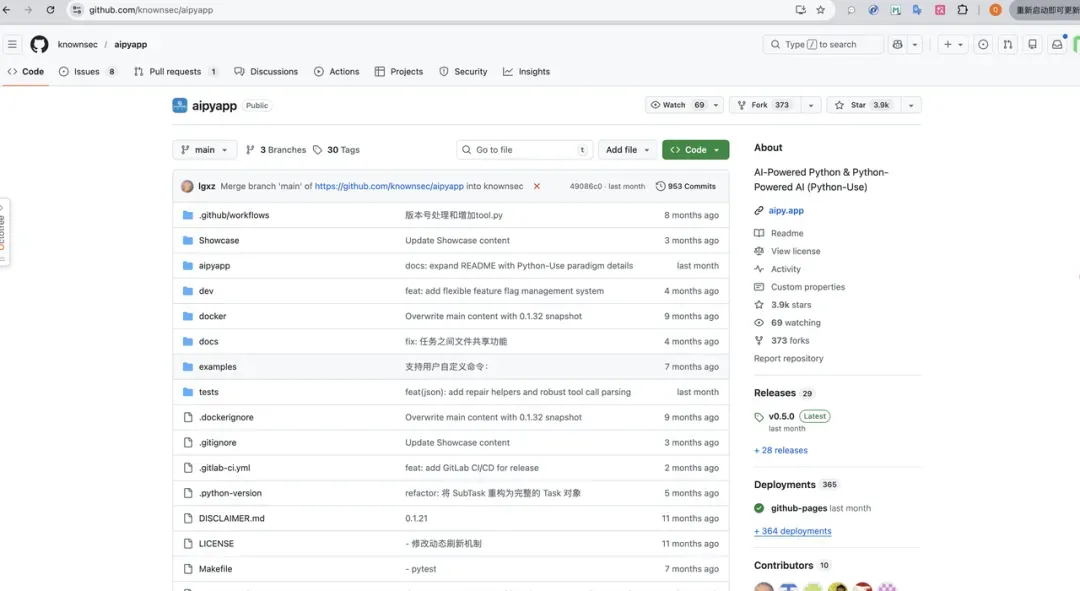Open the Issues icon in top header
Viewport: 1080px width, 591px height.
click(x=983, y=44)
